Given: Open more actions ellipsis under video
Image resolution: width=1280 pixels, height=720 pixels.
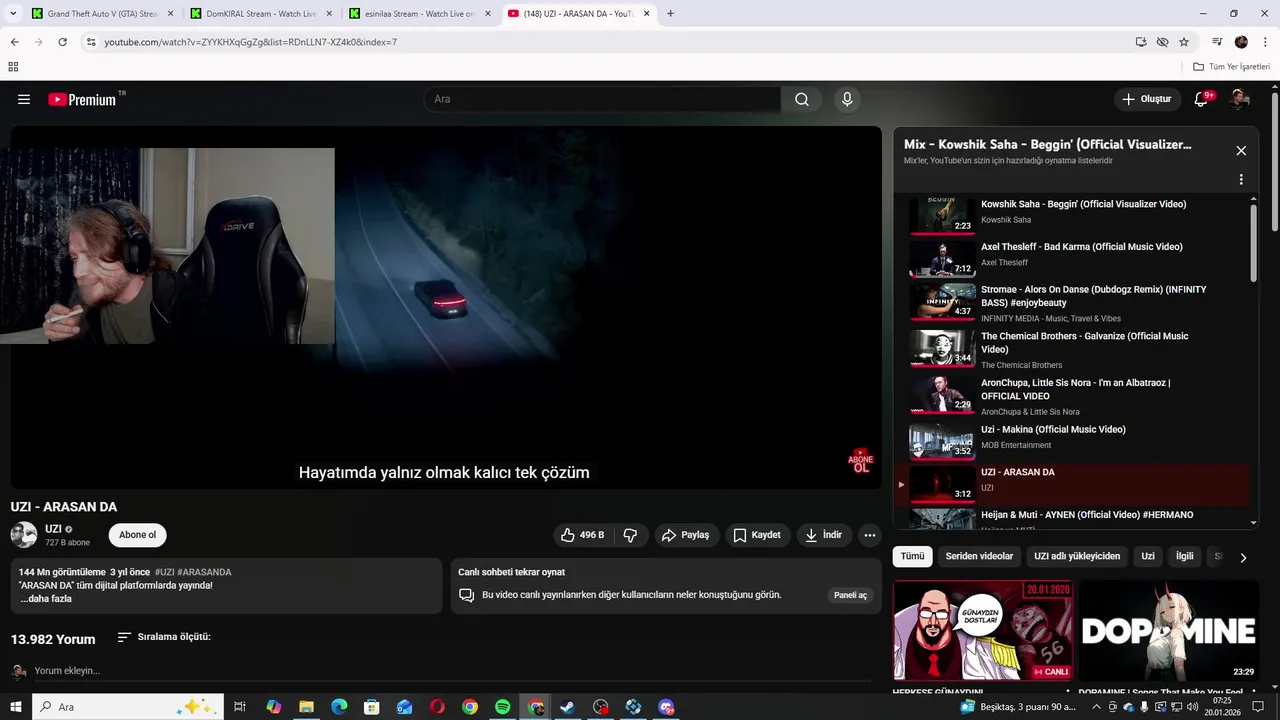Looking at the screenshot, I should (870, 535).
